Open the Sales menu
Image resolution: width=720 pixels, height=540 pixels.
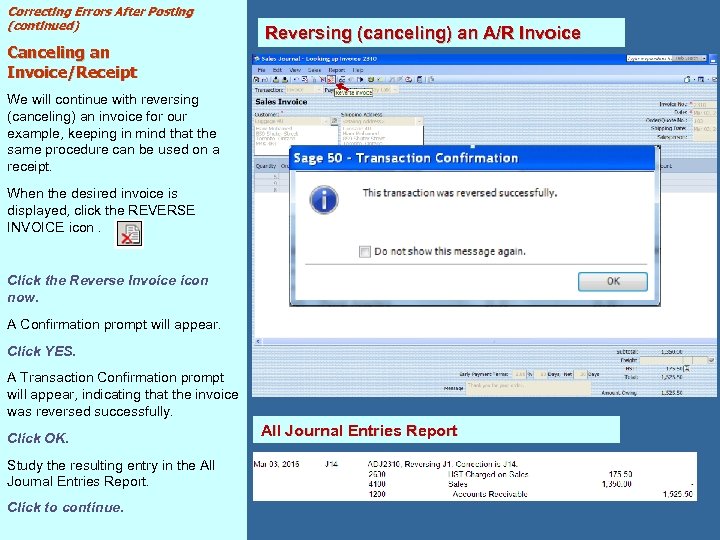pos(314,70)
